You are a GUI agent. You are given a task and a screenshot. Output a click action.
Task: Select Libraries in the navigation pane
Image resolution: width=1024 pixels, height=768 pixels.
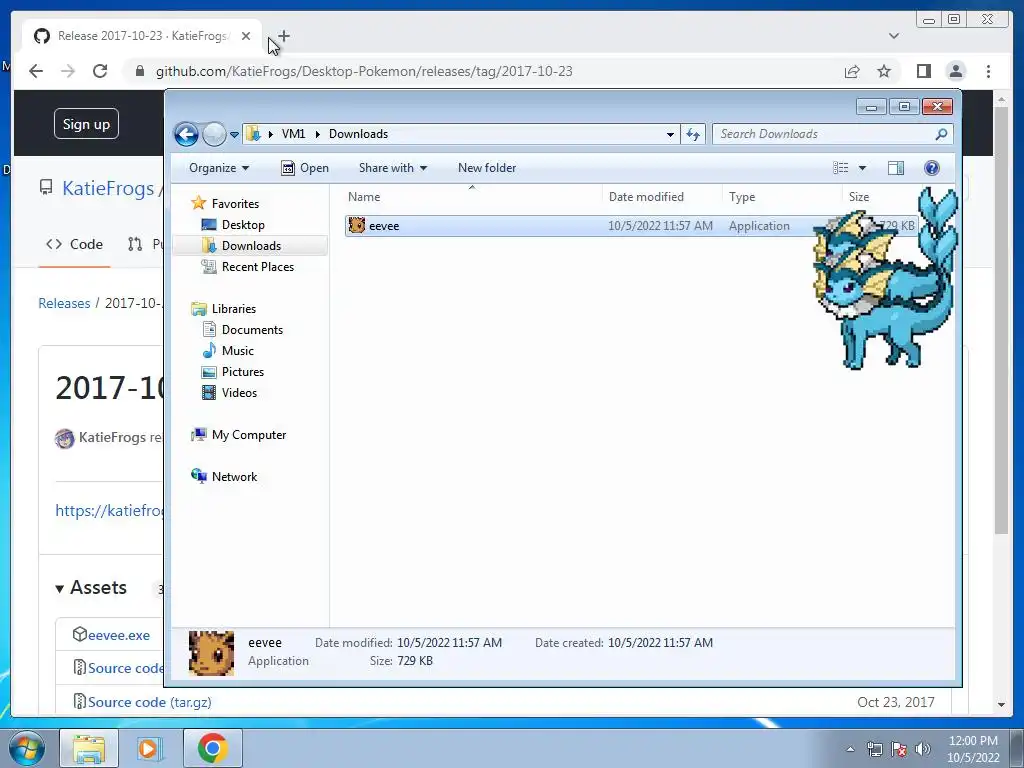click(233, 309)
